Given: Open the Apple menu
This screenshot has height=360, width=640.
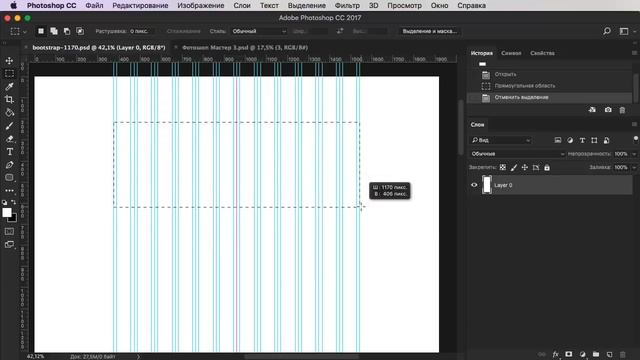Looking at the screenshot, I should tap(13, 6).
